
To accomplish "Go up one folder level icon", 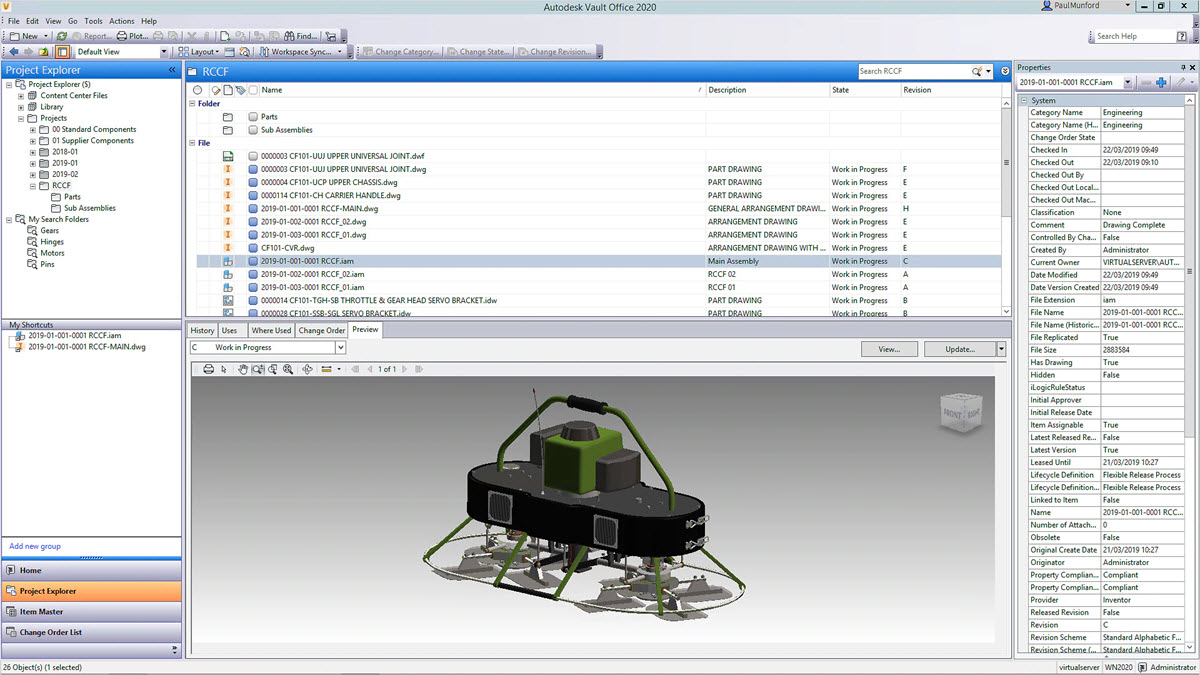I will tap(44, 51).
